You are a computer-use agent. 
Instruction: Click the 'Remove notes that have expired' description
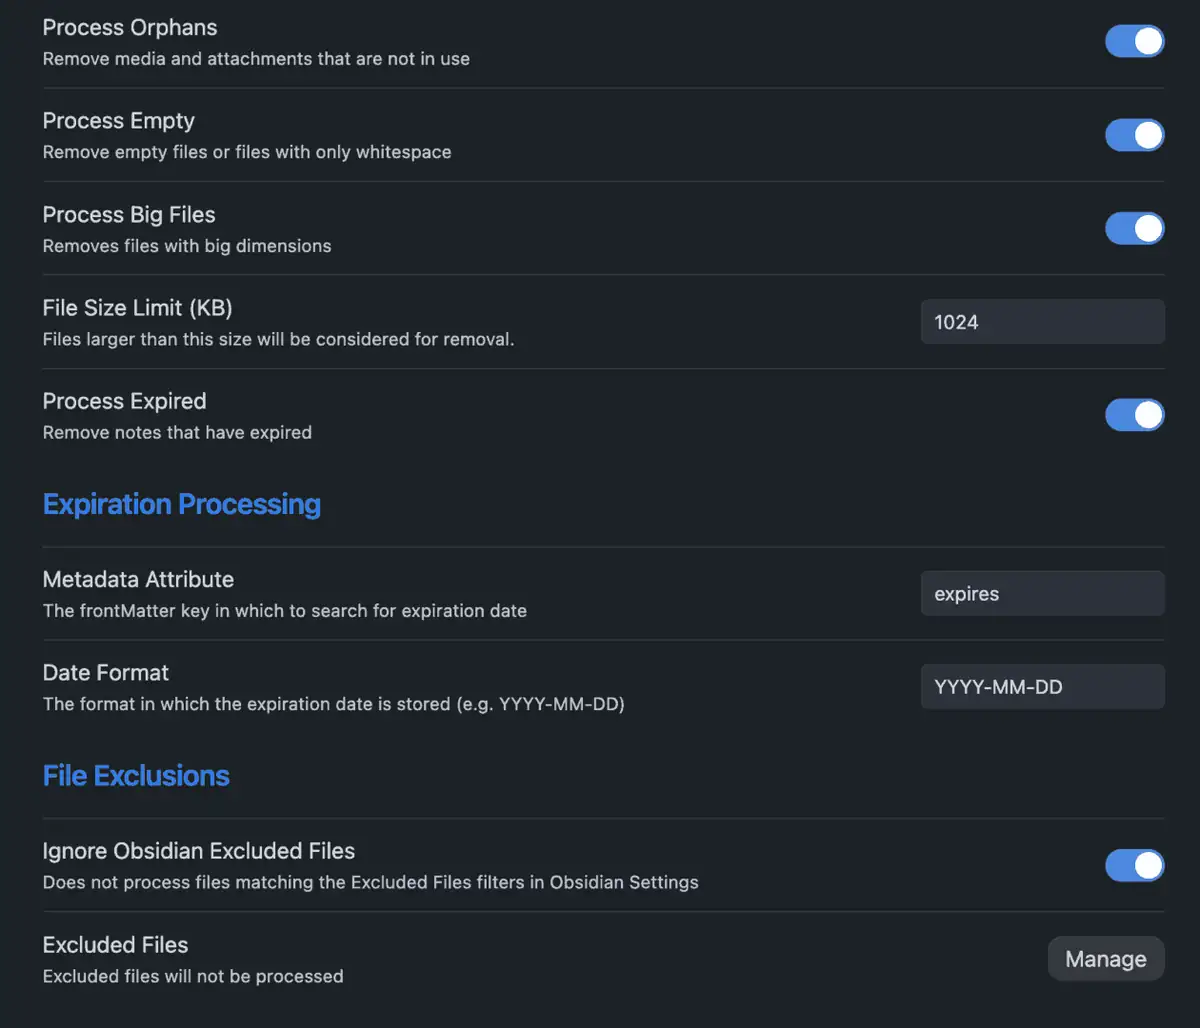tap(177, 432)
